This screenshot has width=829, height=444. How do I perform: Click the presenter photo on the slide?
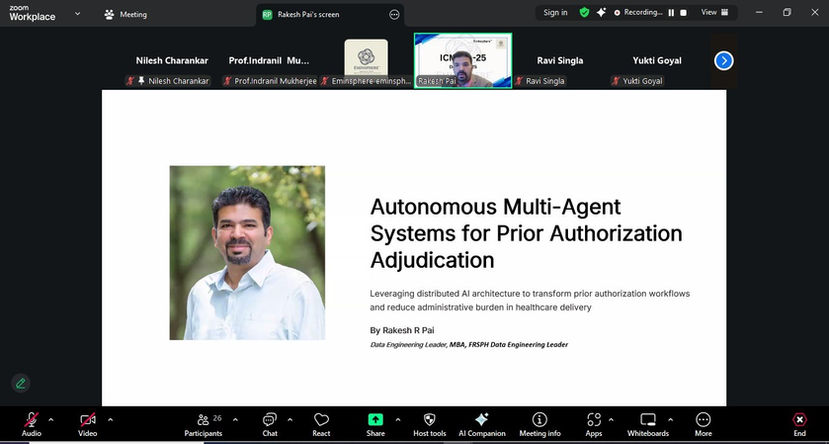[247, 253]
